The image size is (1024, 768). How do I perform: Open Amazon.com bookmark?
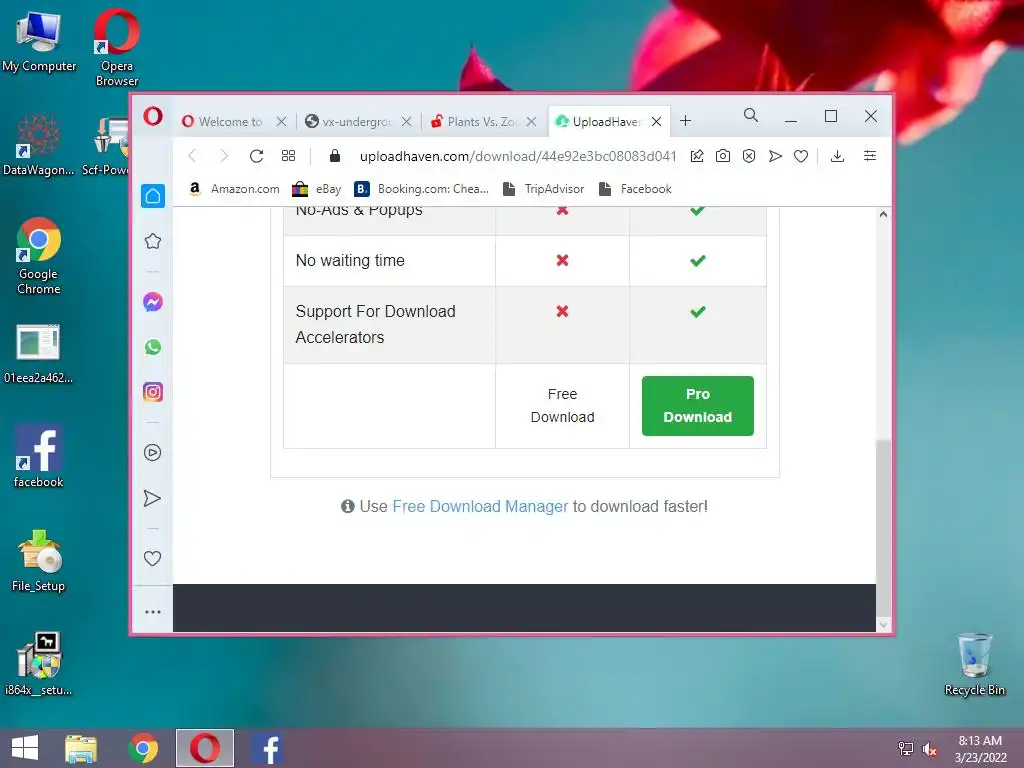(234, 189)
